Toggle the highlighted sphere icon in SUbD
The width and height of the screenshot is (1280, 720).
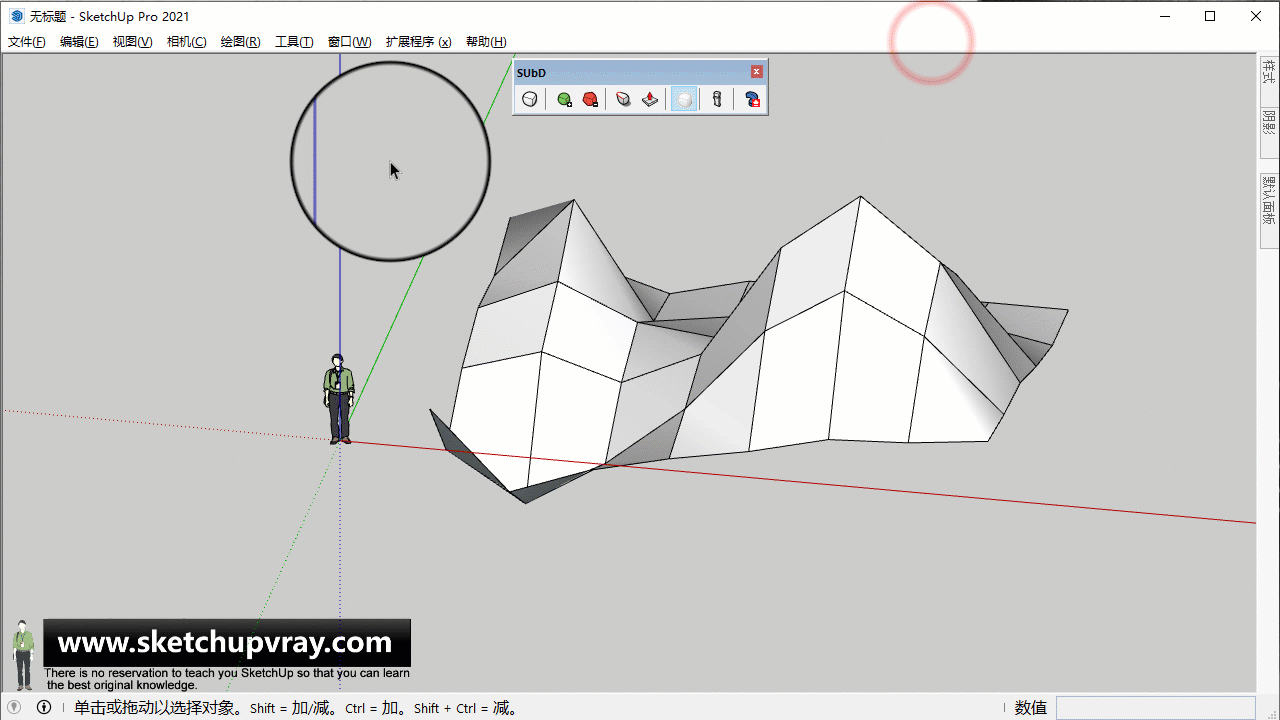tap(684, 99)
